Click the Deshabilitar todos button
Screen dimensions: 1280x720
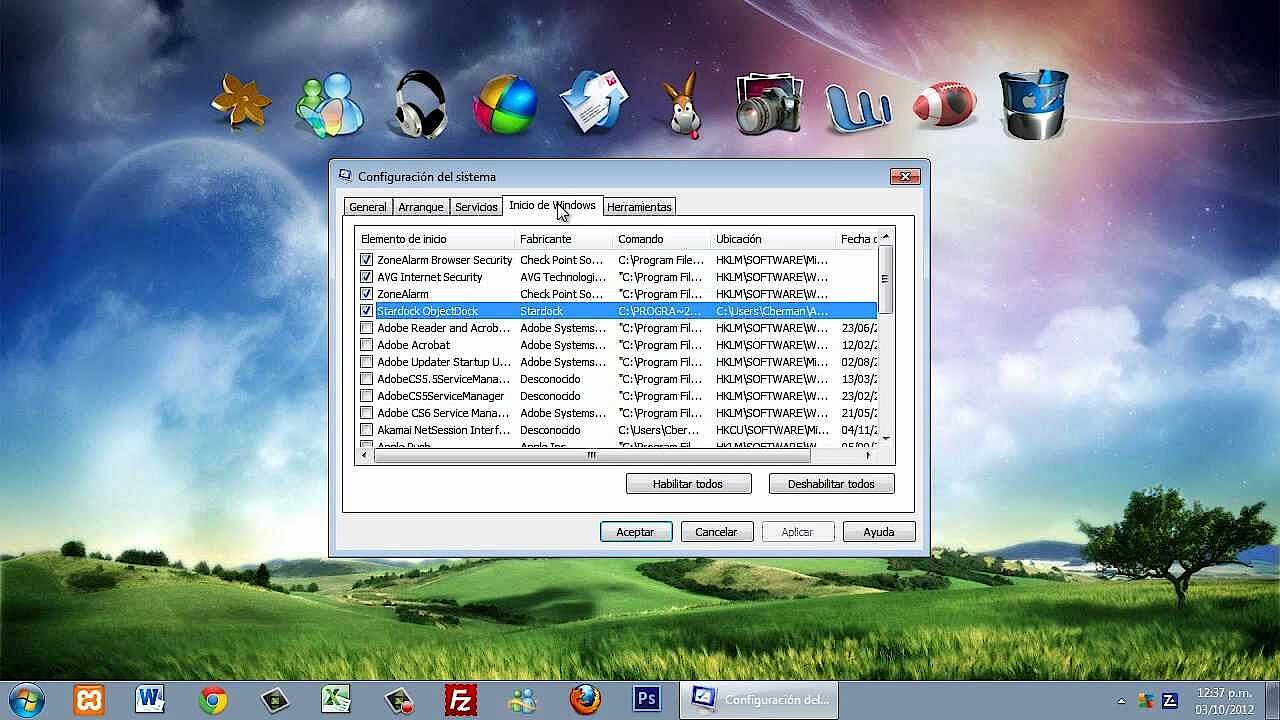tap(831, 483)
